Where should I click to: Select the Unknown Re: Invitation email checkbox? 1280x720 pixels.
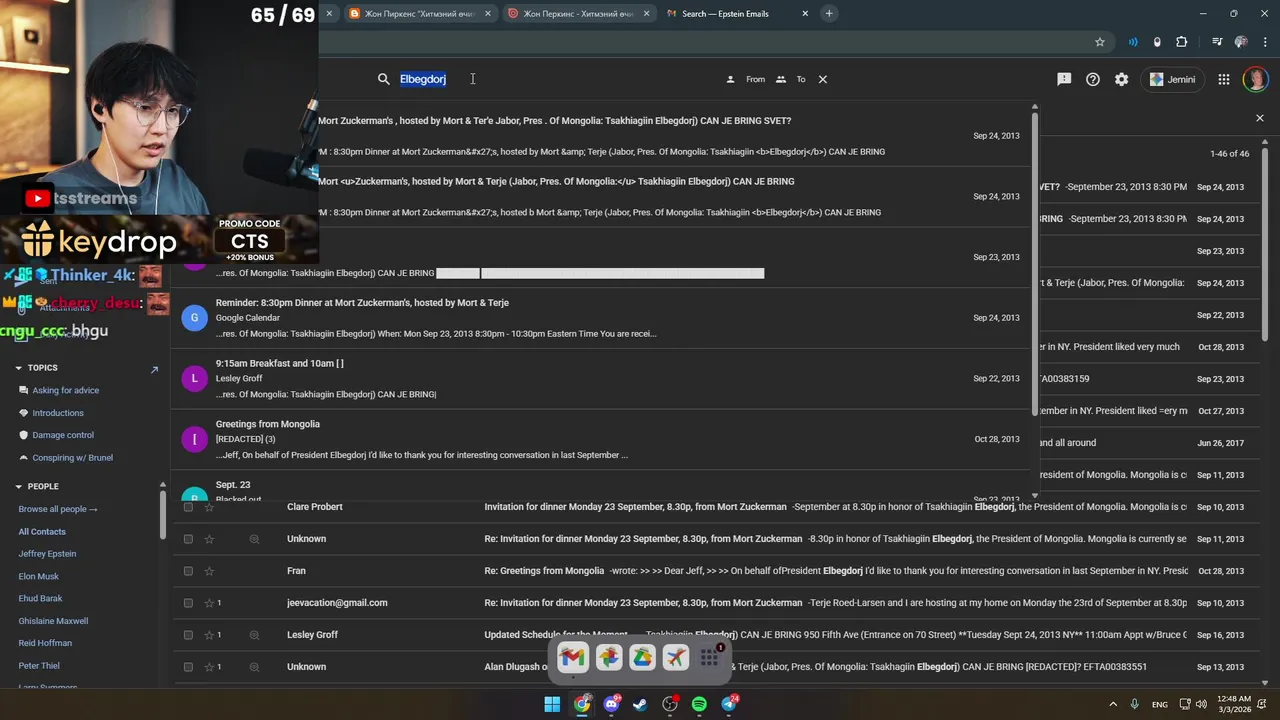188,539
